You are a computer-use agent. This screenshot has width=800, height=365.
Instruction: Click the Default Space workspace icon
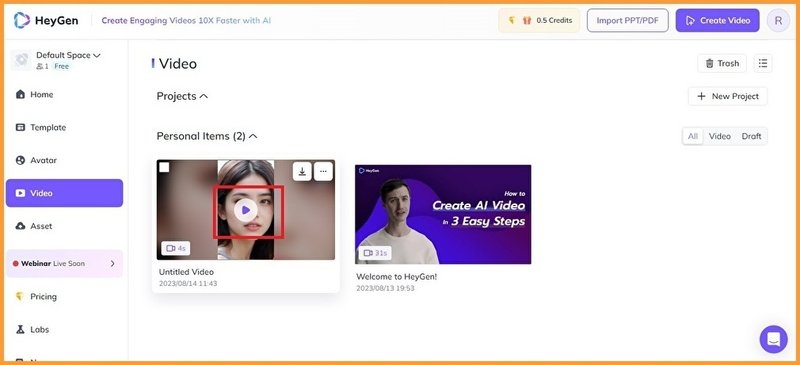pyautogui.click(x=21, y=60)
